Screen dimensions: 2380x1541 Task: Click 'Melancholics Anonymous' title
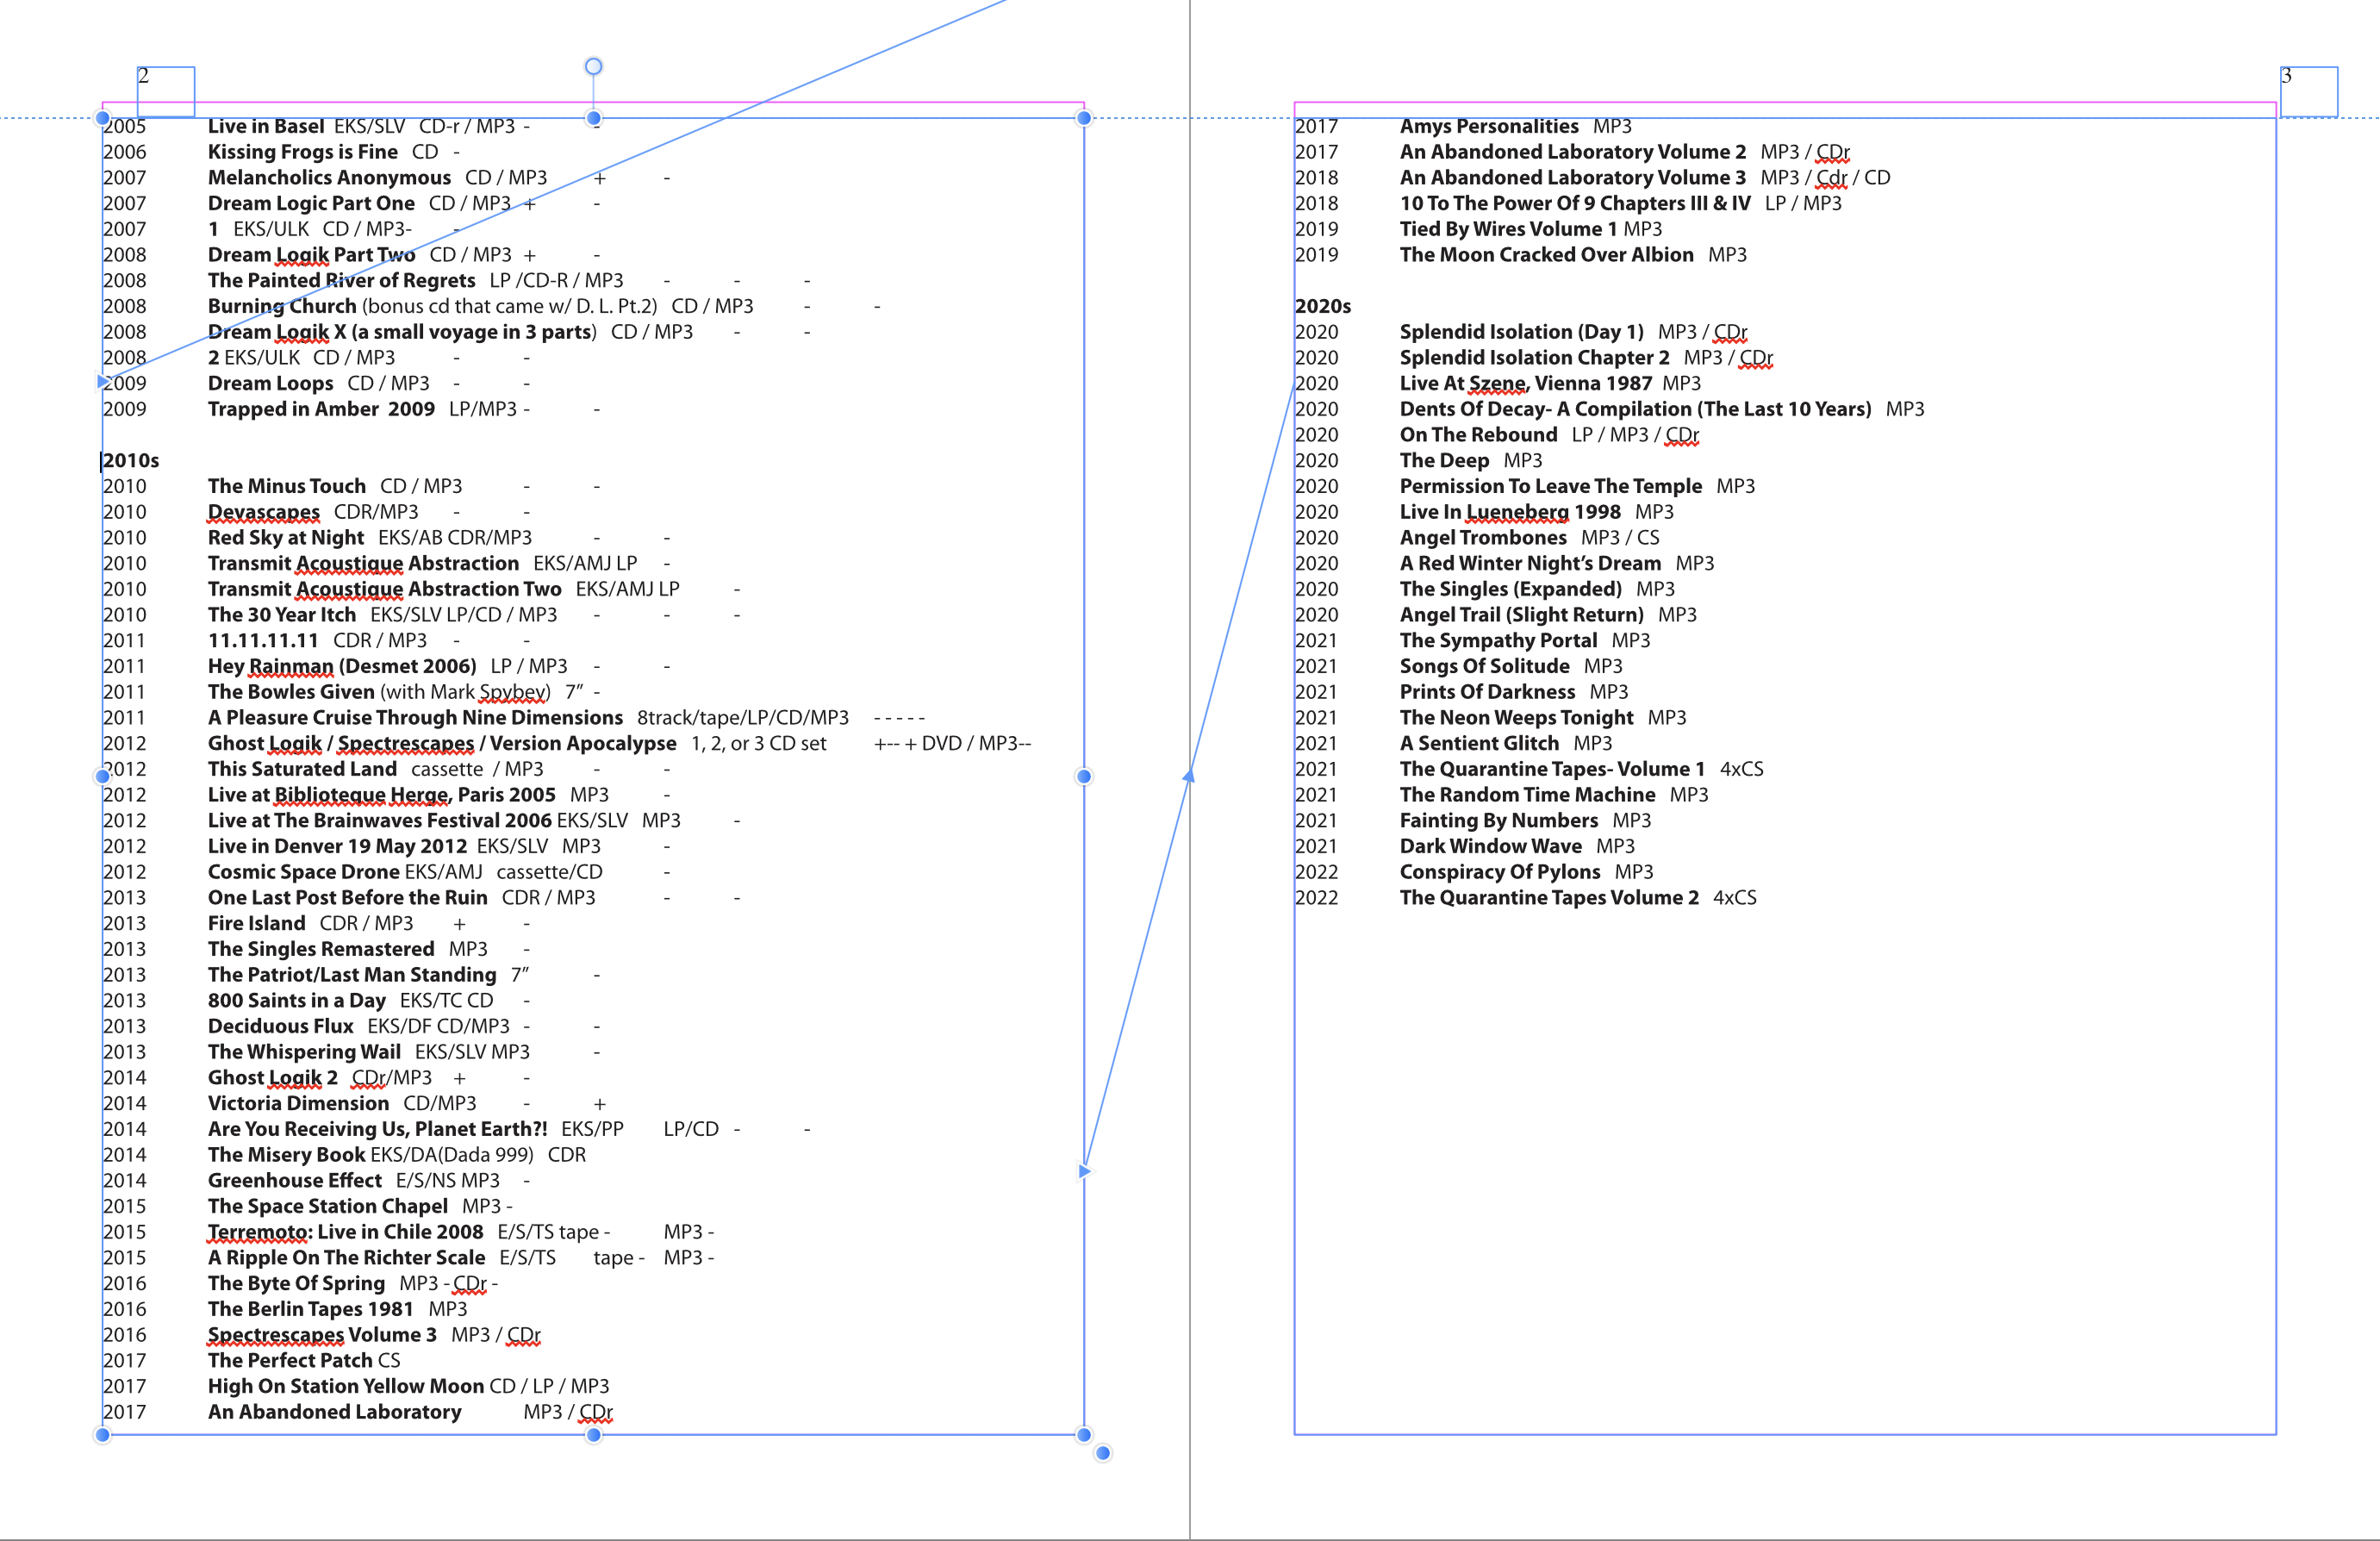[x=329, y=178]
